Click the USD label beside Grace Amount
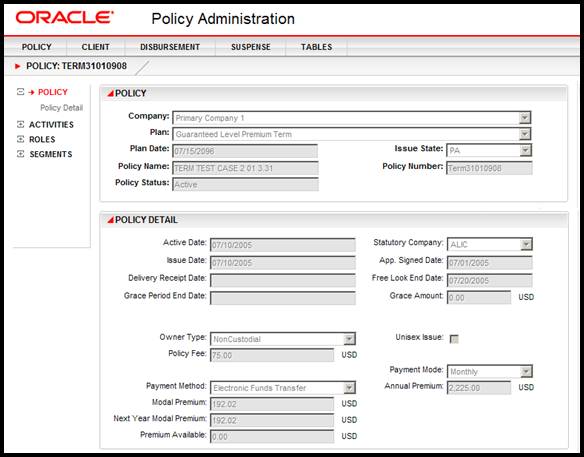 (526, 297)
